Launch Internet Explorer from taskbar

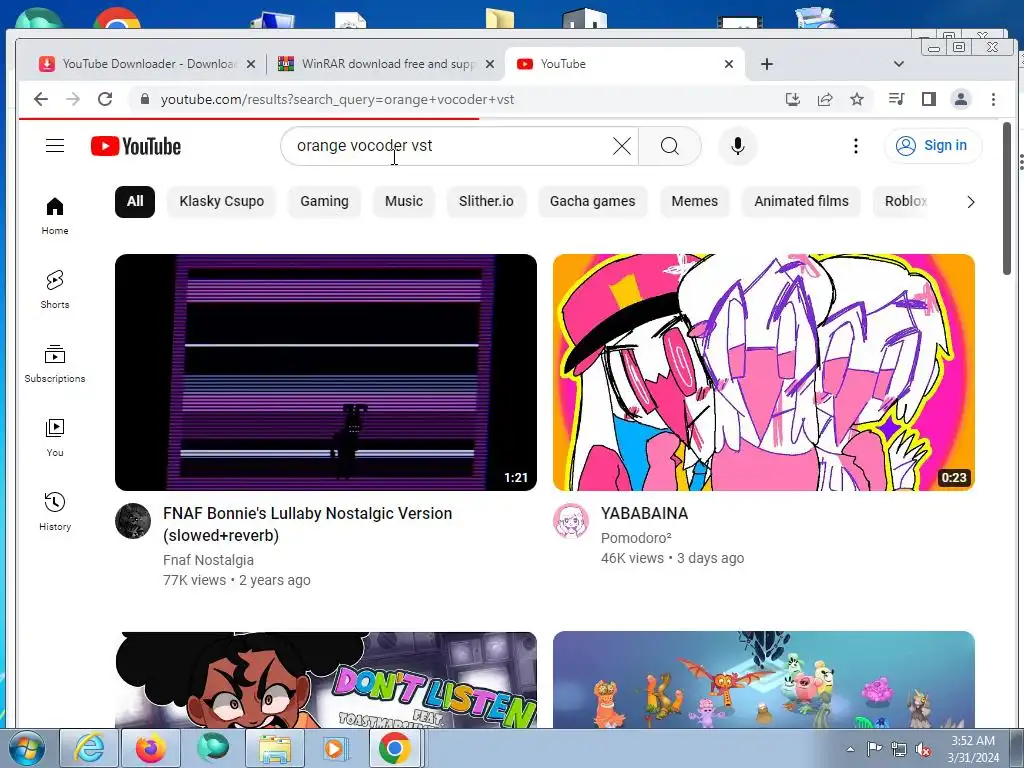(x=89, y=748)
